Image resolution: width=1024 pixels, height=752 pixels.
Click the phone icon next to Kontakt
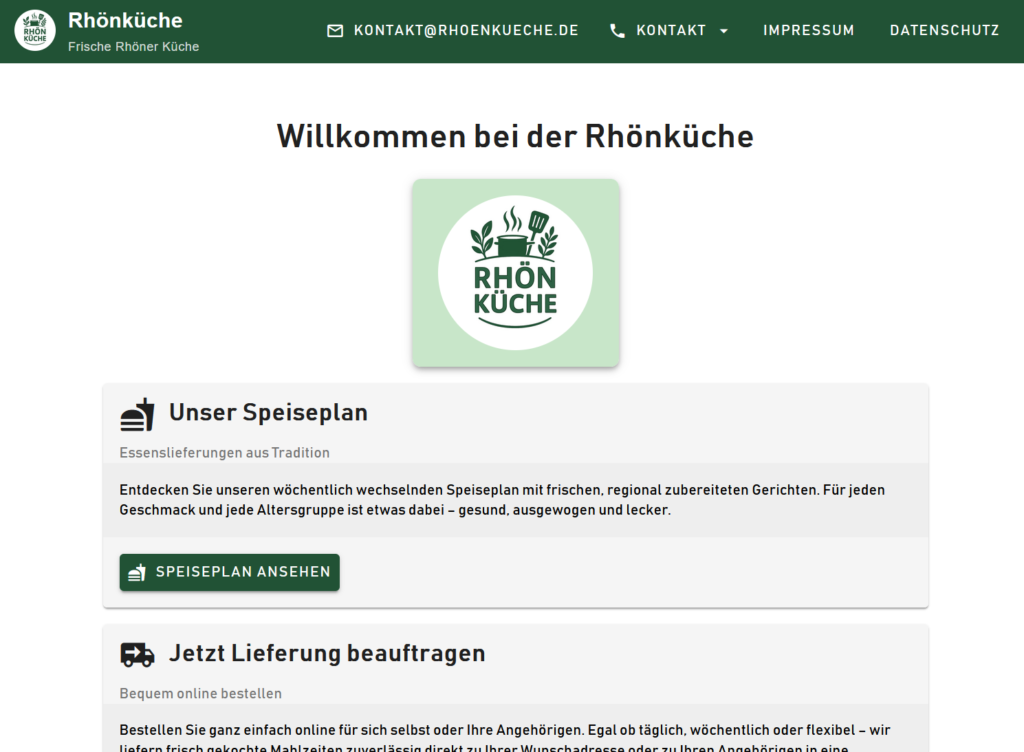pos(618,30)
